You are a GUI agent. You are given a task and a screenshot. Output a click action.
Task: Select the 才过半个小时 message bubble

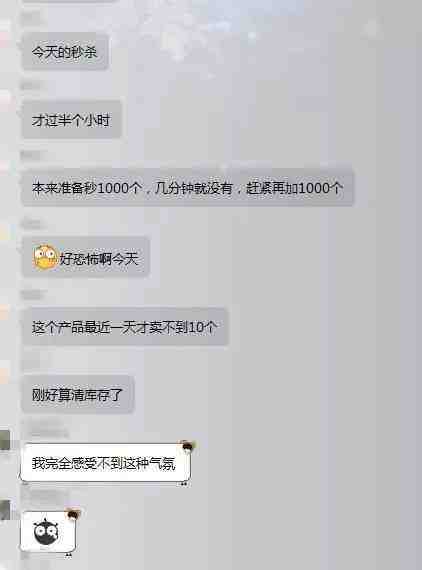click(71, 120)
